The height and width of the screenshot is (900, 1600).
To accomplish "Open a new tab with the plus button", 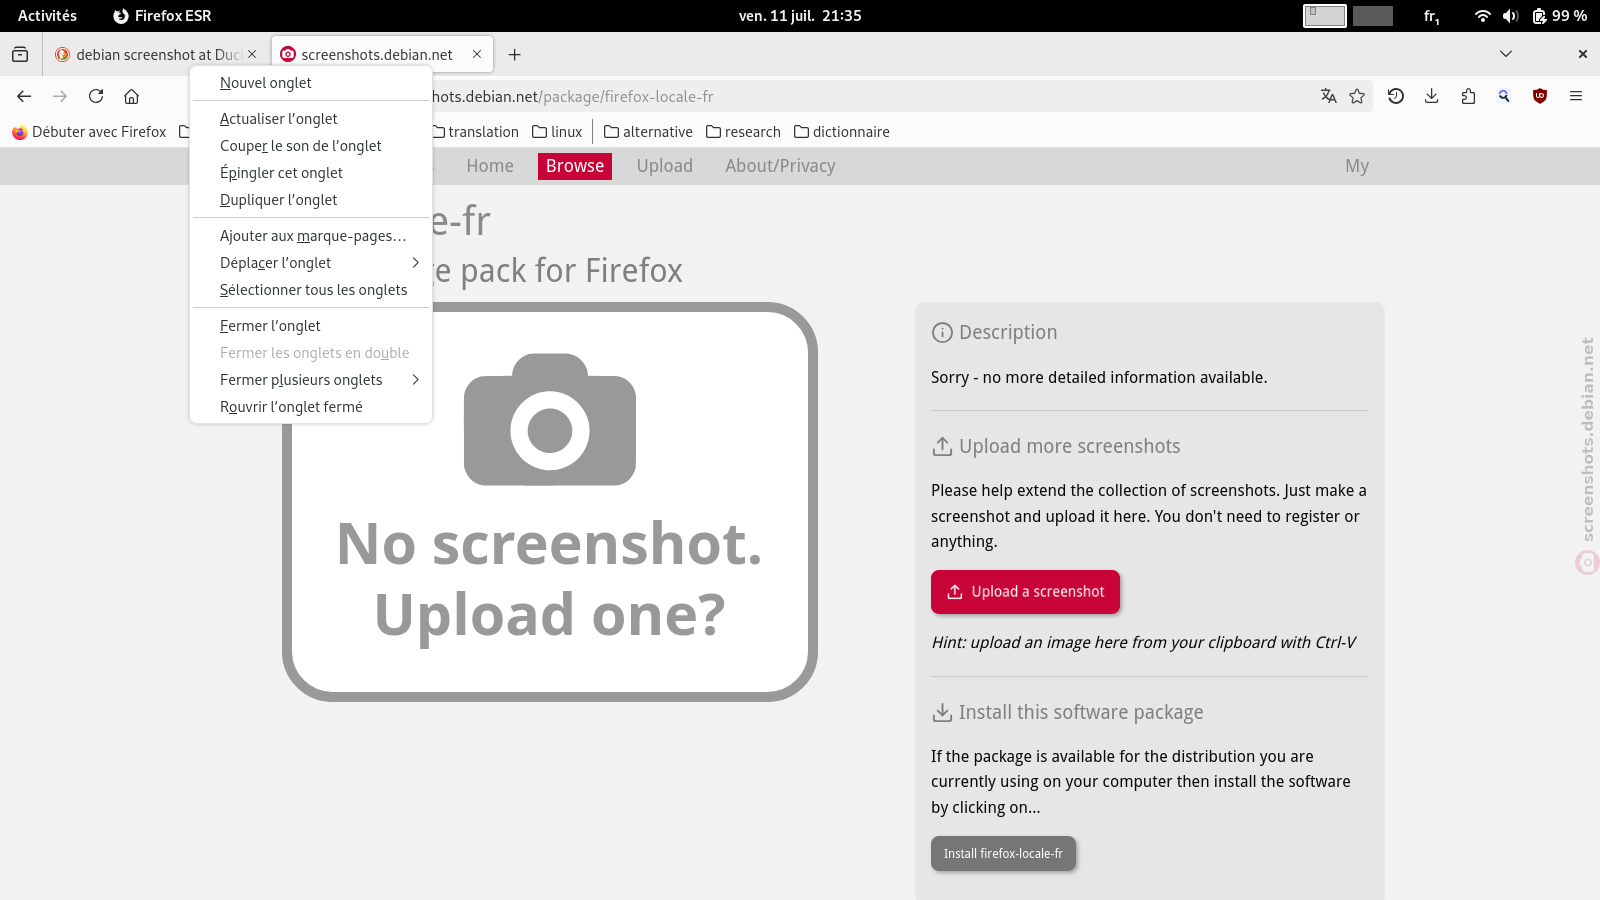I will click(x=514, y=54).
